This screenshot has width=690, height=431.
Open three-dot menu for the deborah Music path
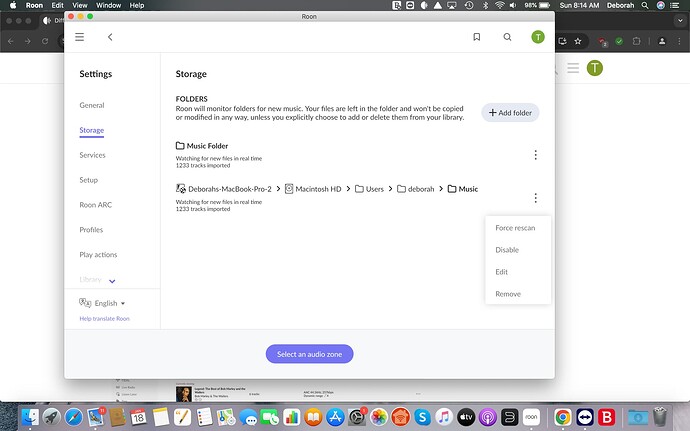point(536,198)
